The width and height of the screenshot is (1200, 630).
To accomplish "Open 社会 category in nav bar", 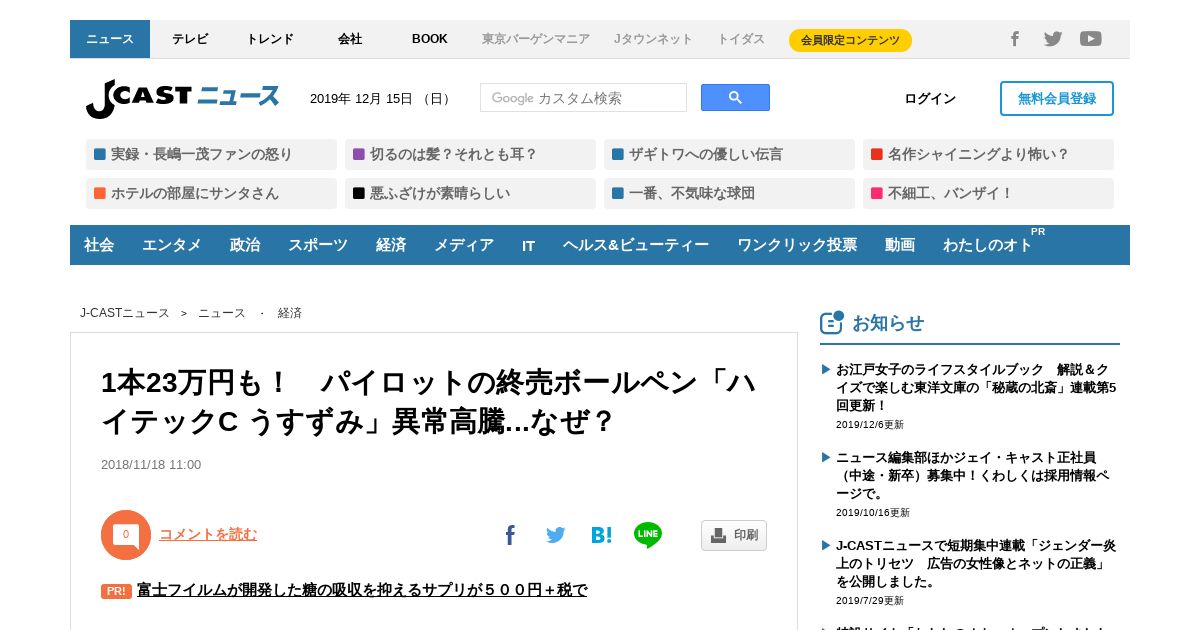I will point(99,245).
